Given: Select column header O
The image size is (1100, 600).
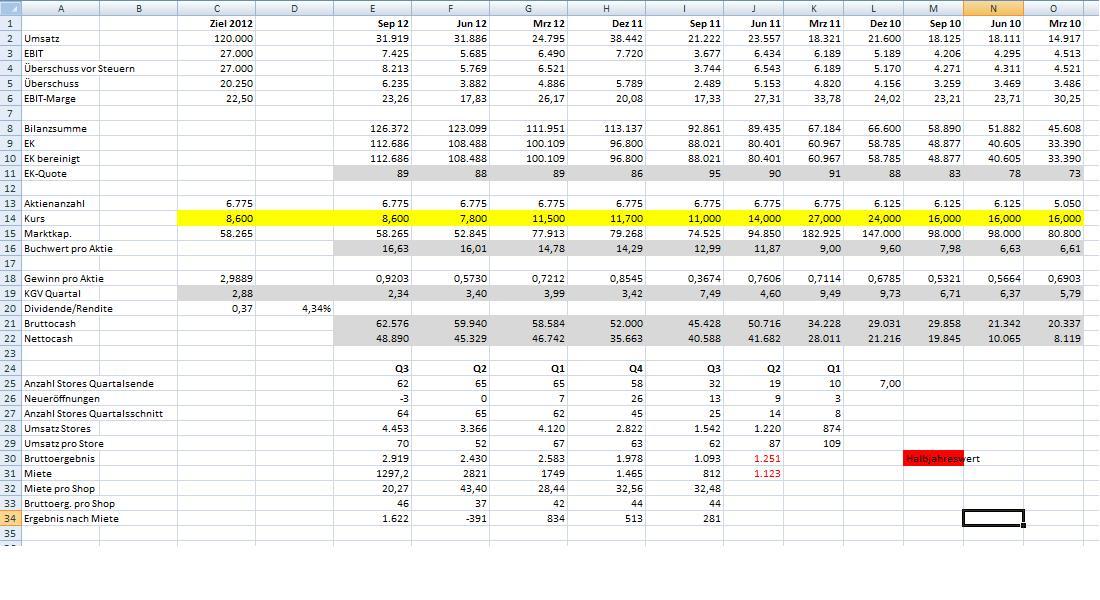Looking at the screenshot, I should pyautogui.click(x=1053, y=8).
